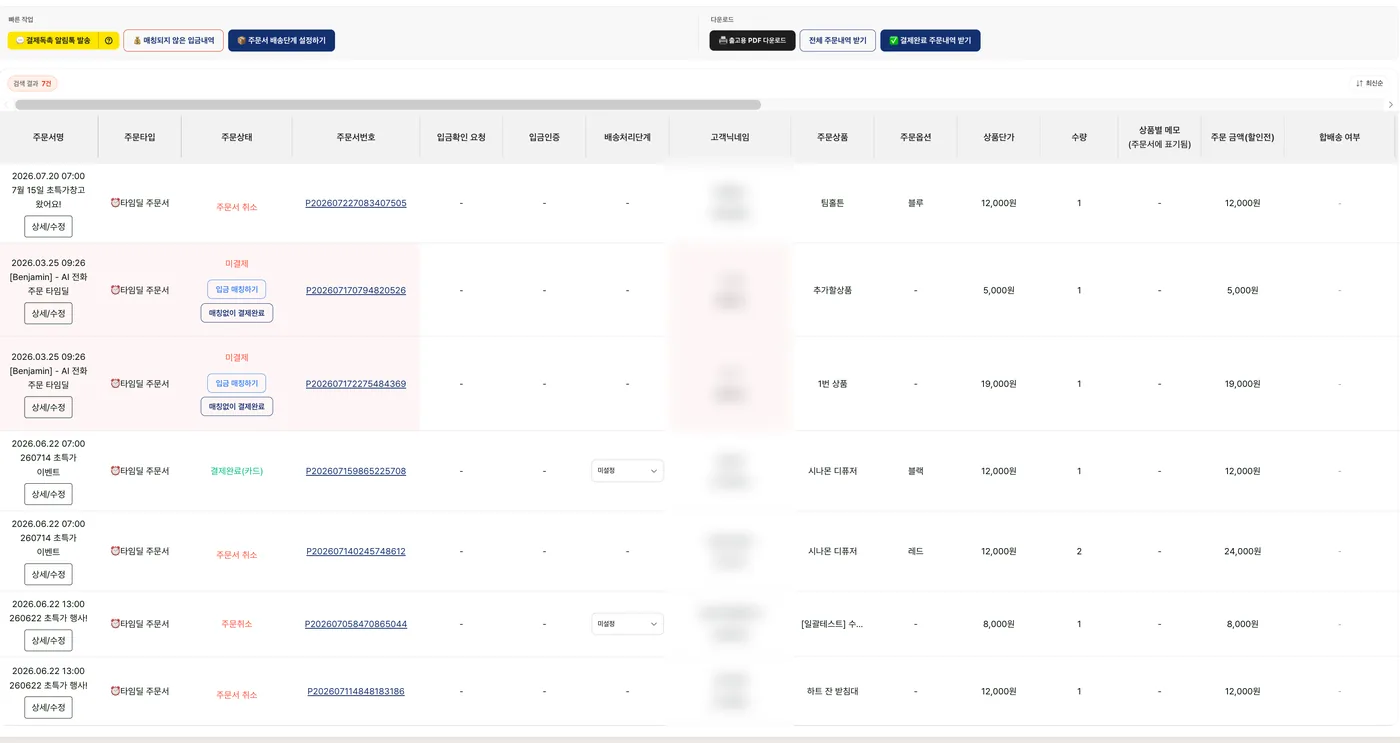Click the 주문상품 column header
Screen dimensions: 1400x743
832,137
